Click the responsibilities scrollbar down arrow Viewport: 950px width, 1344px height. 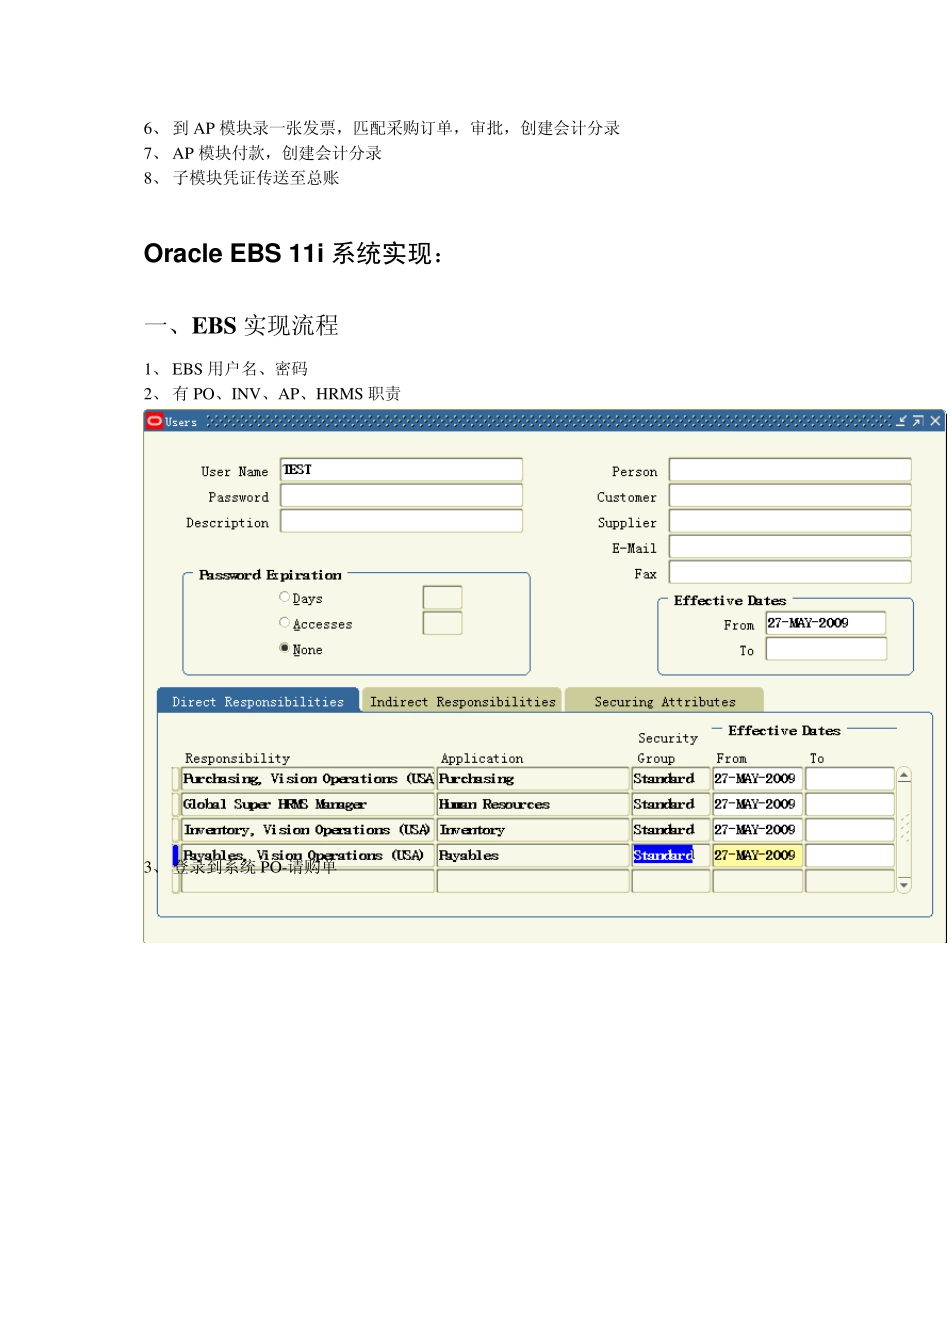tap(904, 885)
